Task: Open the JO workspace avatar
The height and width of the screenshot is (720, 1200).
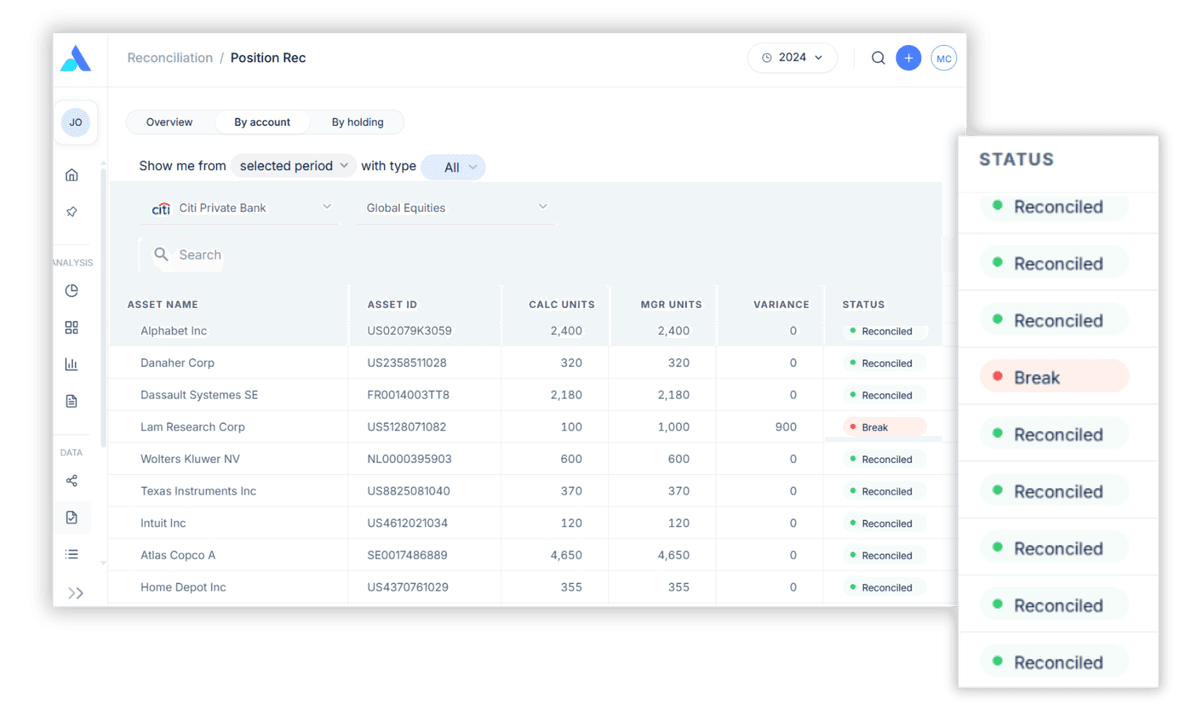Action: click(x=75, y=123)
